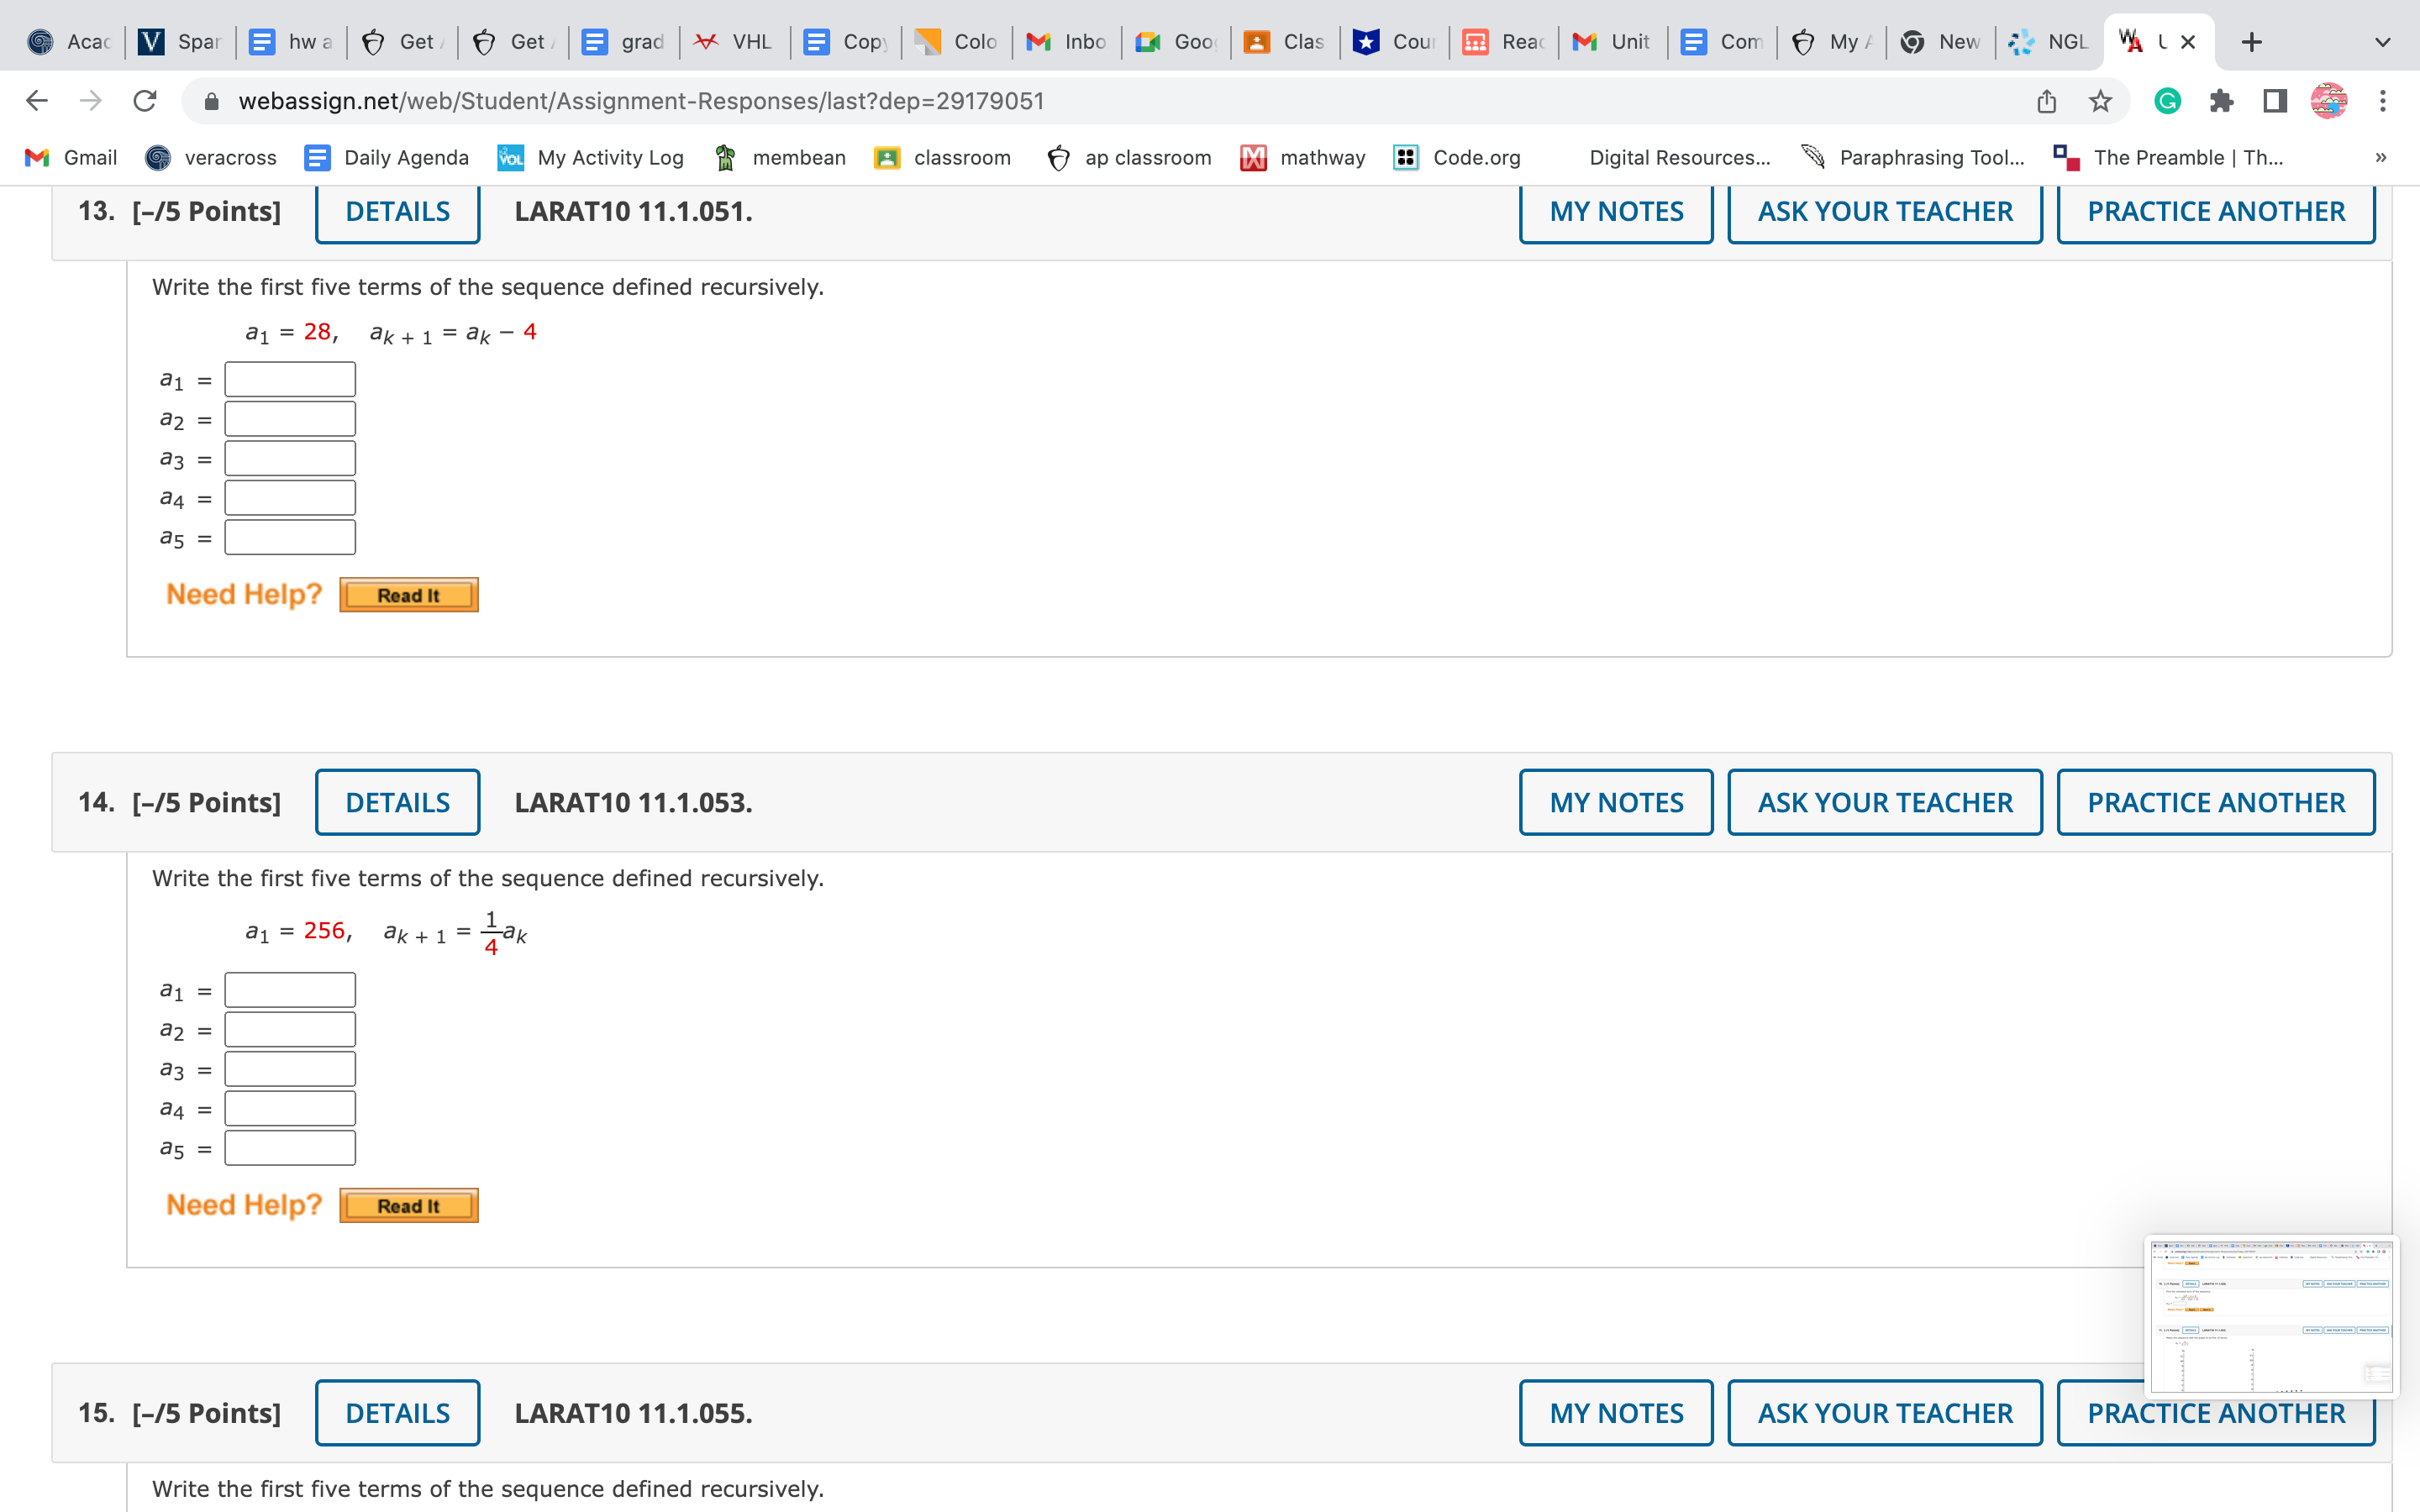Viewport: 2420px width, 1512px height.
Task: Toggle the side panel icon
Action: point(2275,101)
